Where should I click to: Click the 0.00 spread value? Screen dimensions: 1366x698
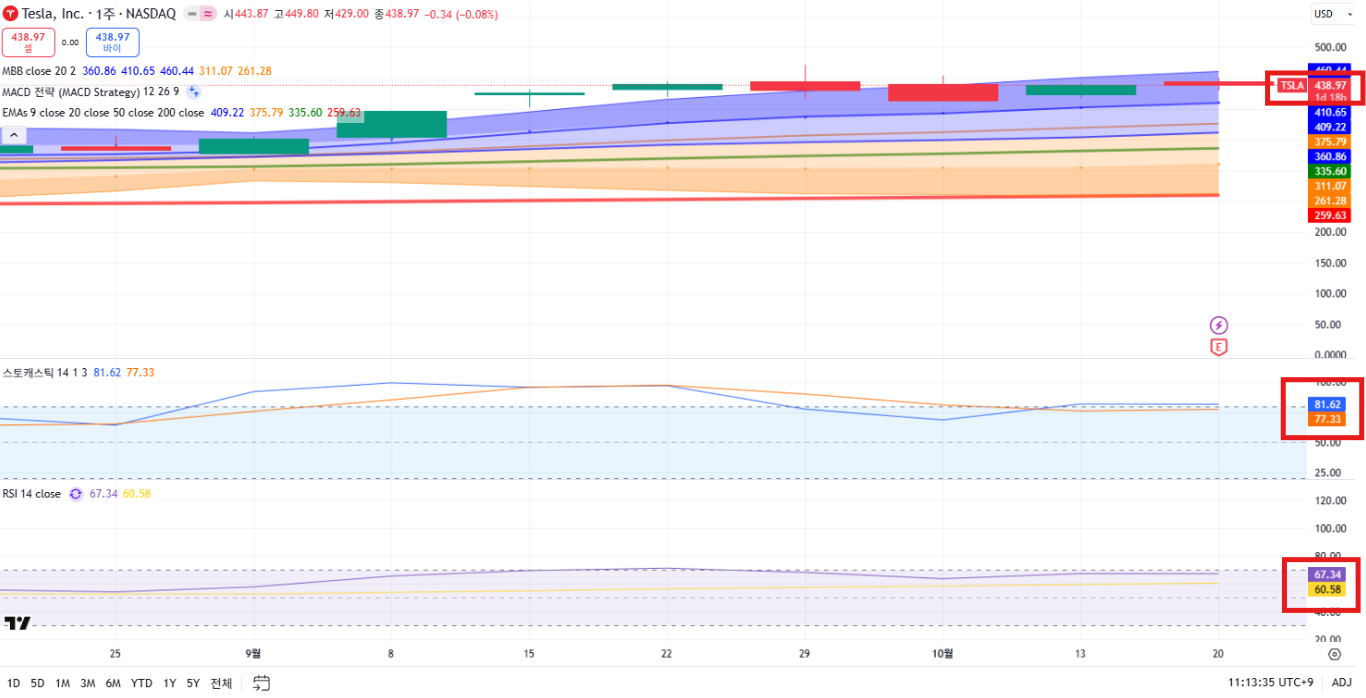(x=70, y=43)
